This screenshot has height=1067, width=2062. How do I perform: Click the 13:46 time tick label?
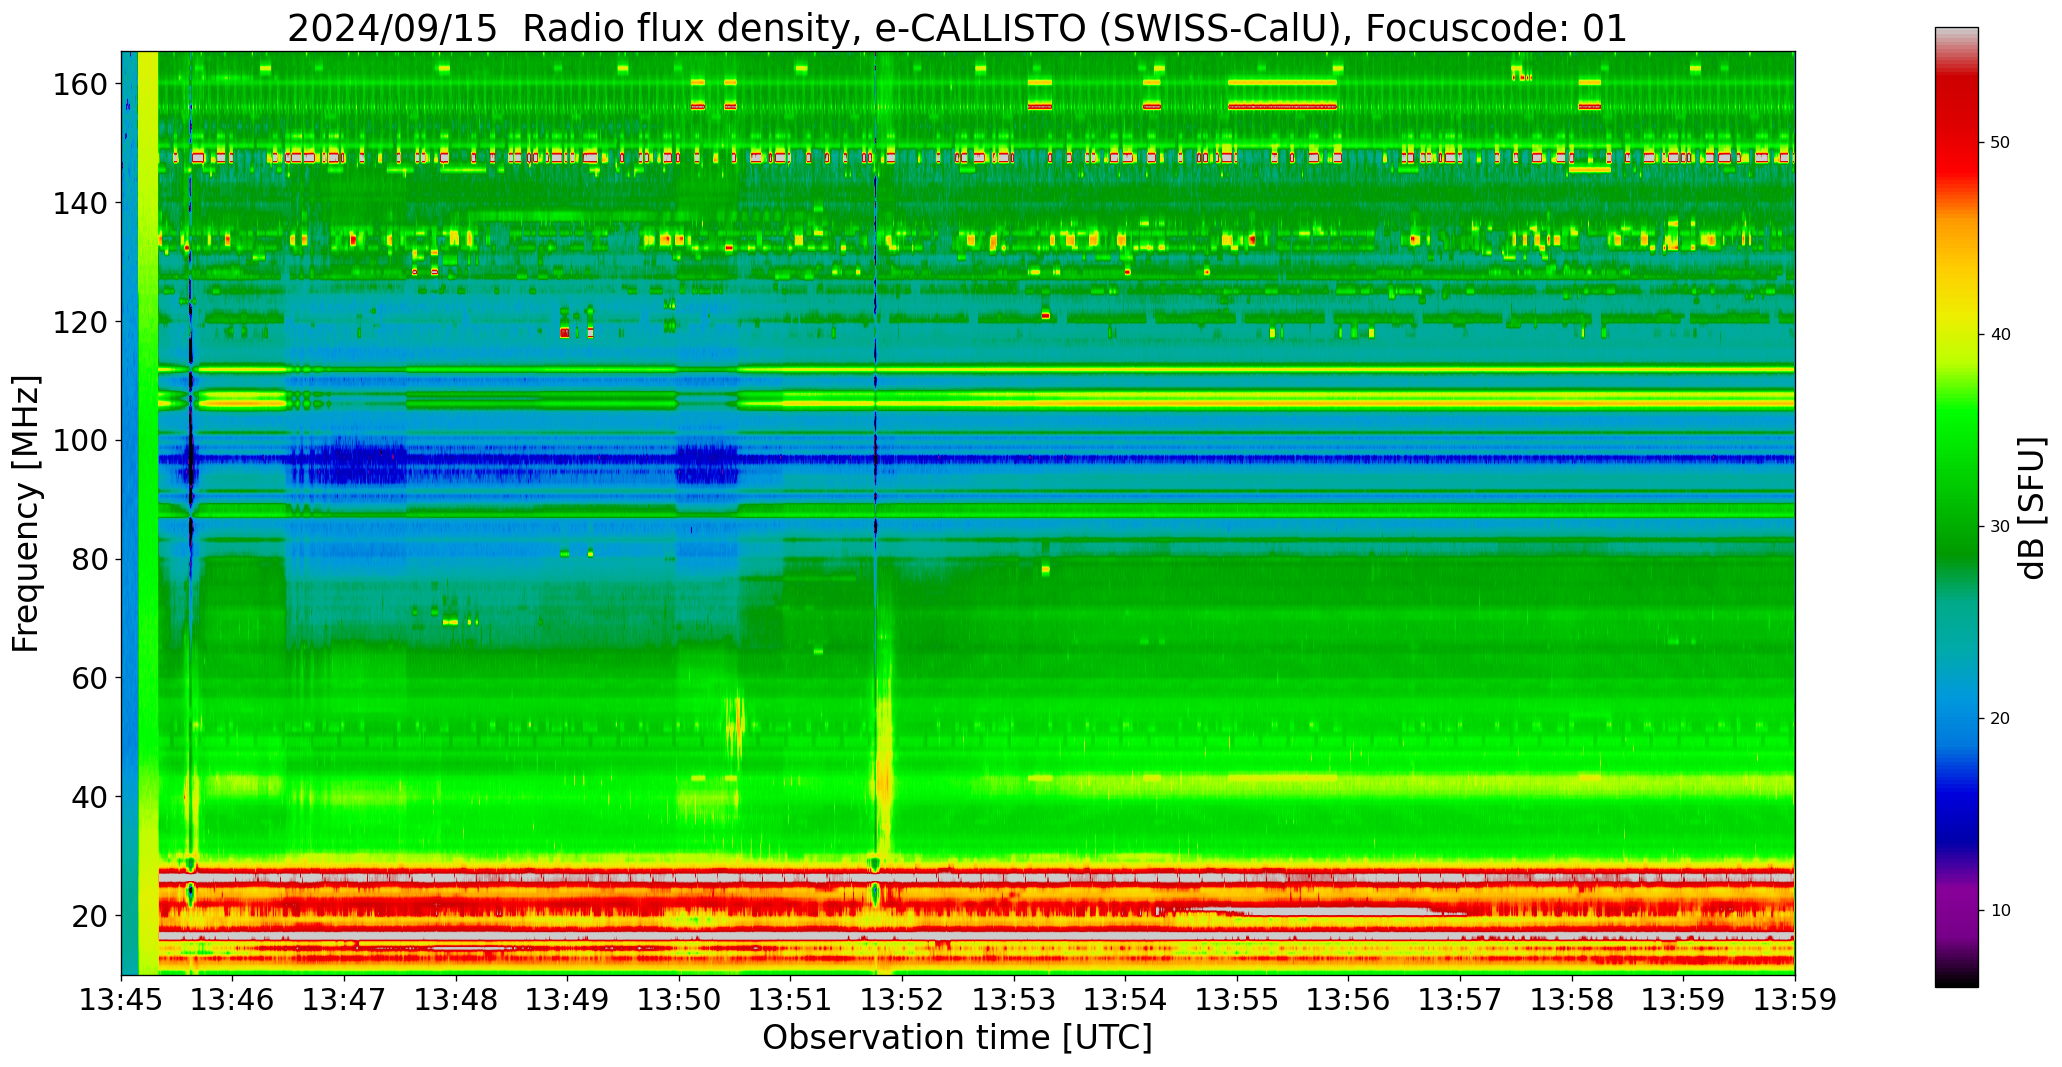(x=233, y=1000)
